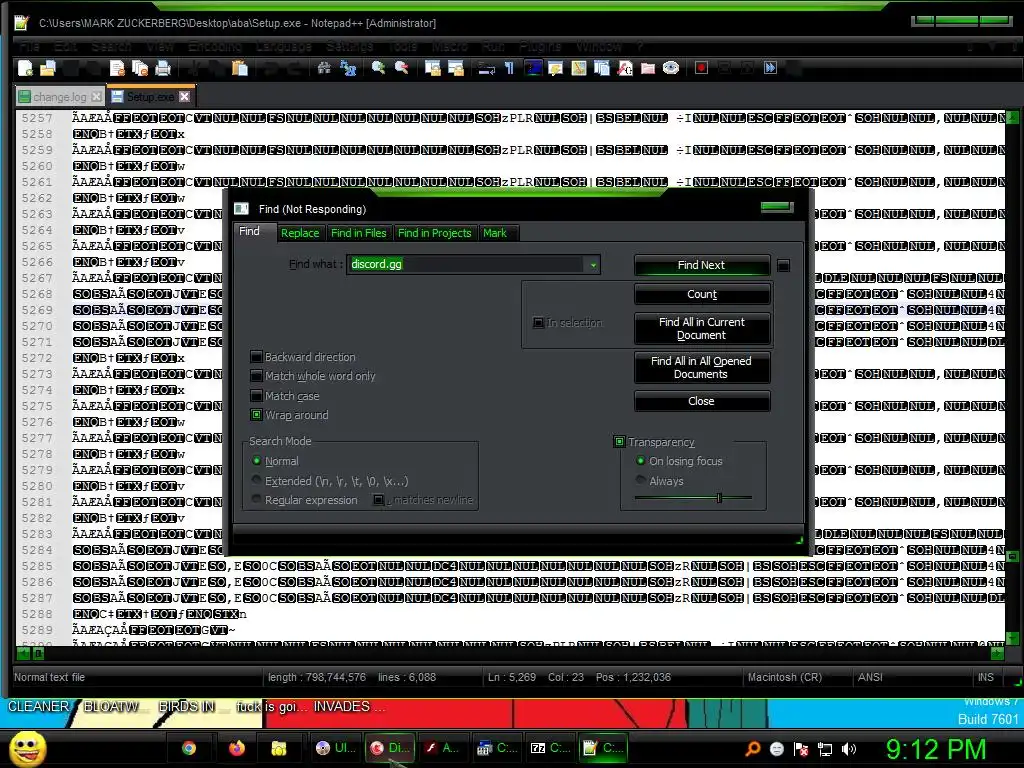Start macro recording with red record icon

point(701,68)
